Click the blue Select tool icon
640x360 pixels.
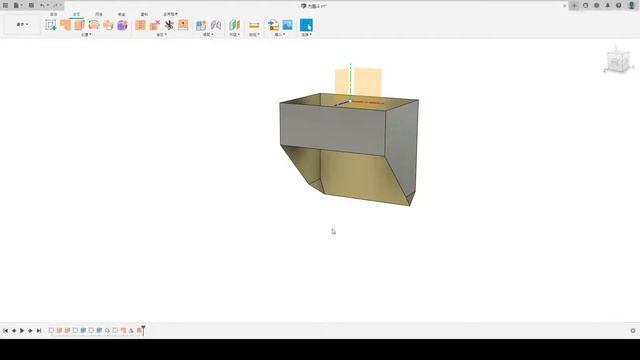click(x=306, y=25)
